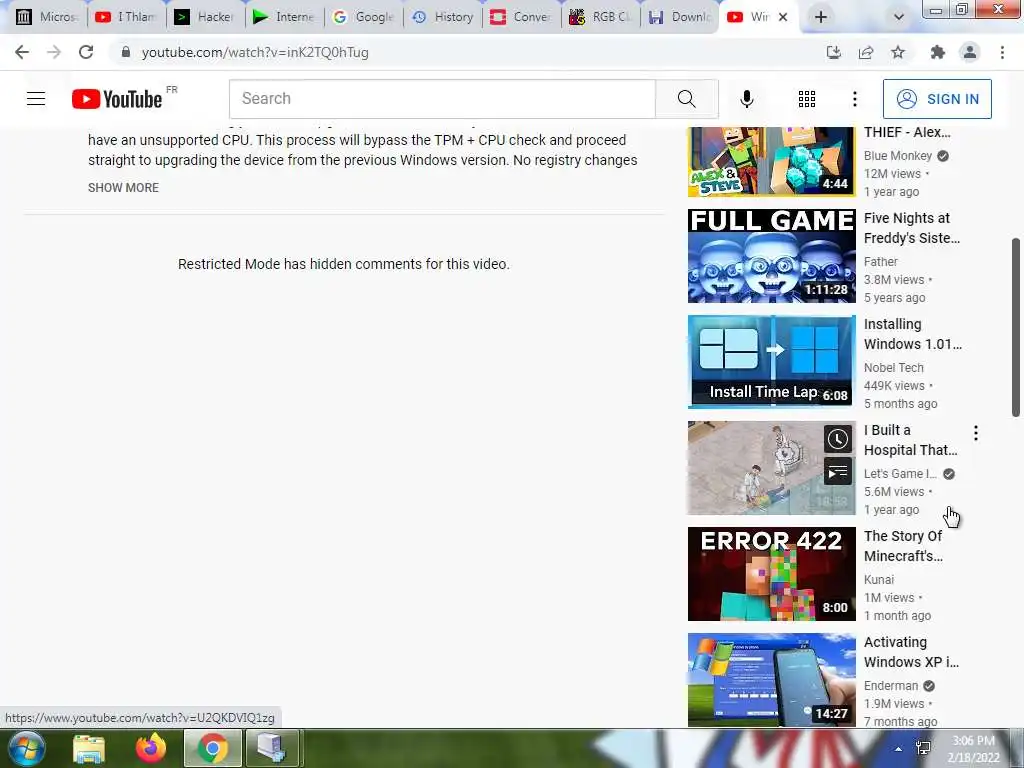The image size is (1024, 768).
Task: Click the Add to queue icon on the hospital video
Action: [x=837, y=472]
